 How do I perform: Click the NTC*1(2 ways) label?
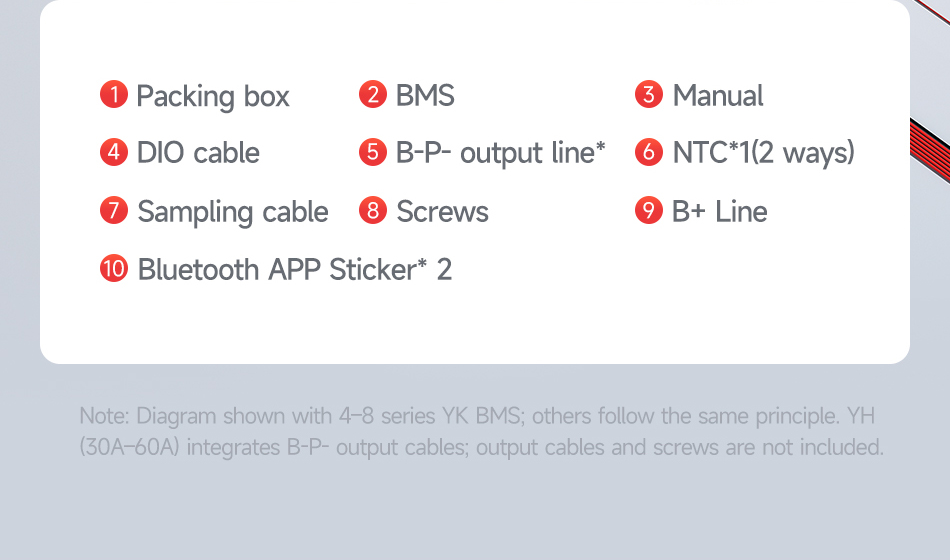coord(763,153)
